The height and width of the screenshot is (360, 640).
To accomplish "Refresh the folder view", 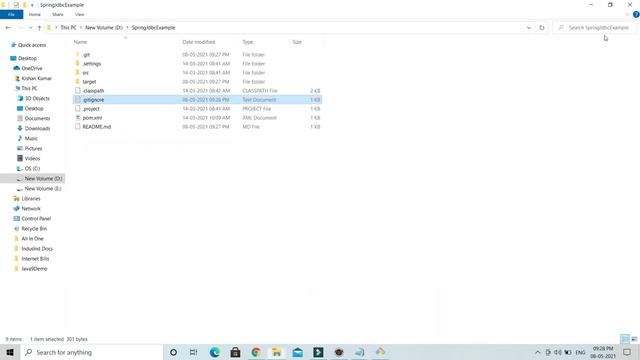I will pos(542,28).
